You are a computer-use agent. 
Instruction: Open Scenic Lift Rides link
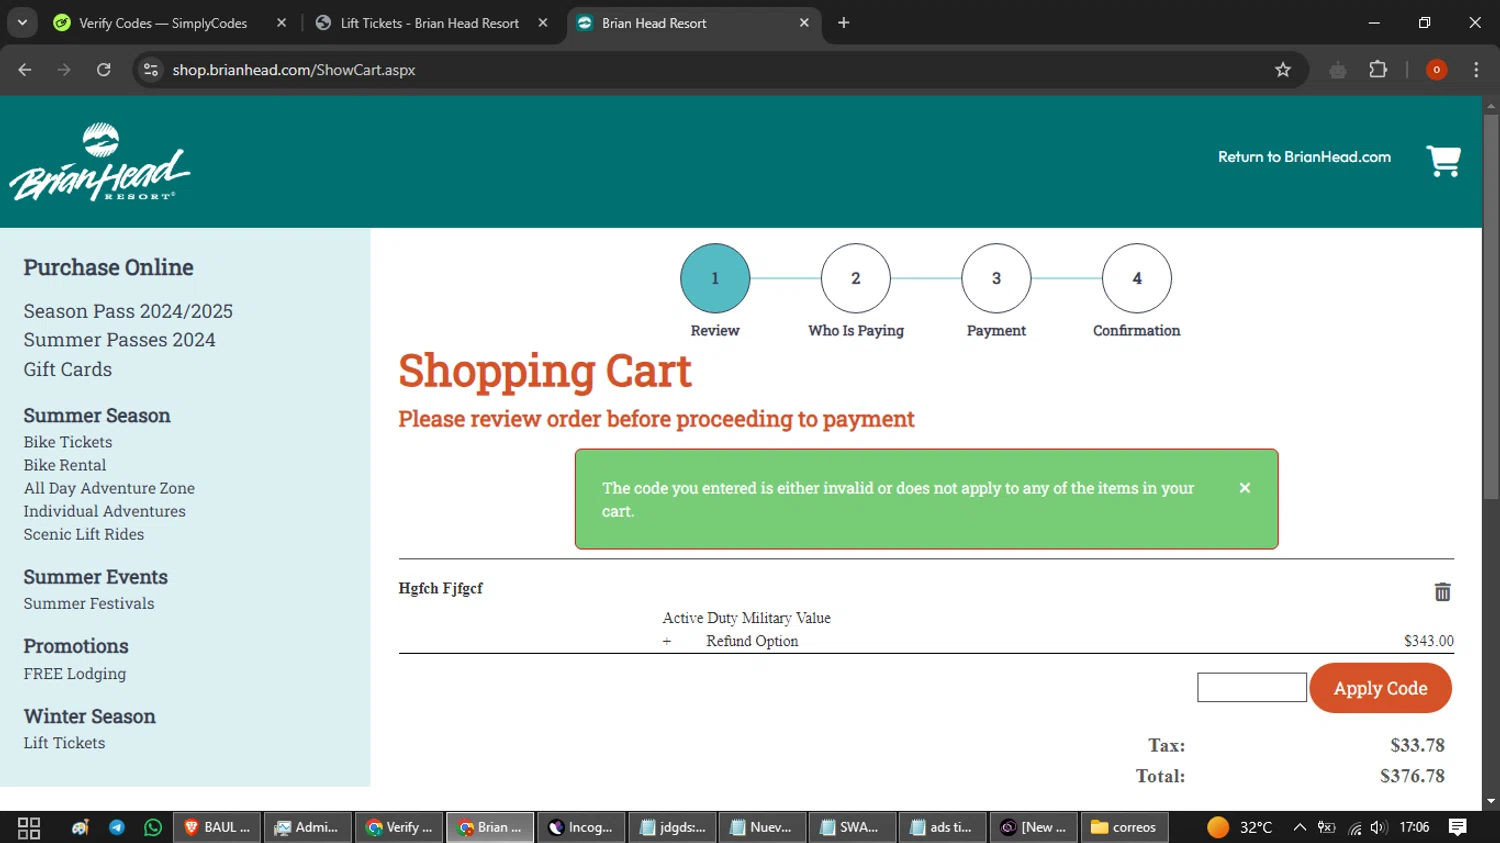(84, 534)
